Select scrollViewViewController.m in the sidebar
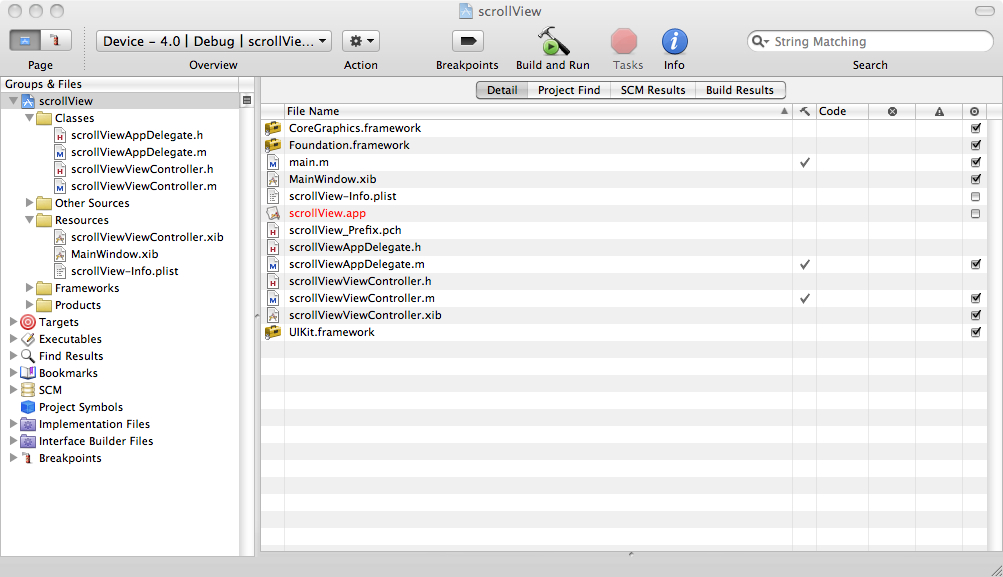Image resolution: width=1003 pixels, height=577 pixels. pos(143,186)
